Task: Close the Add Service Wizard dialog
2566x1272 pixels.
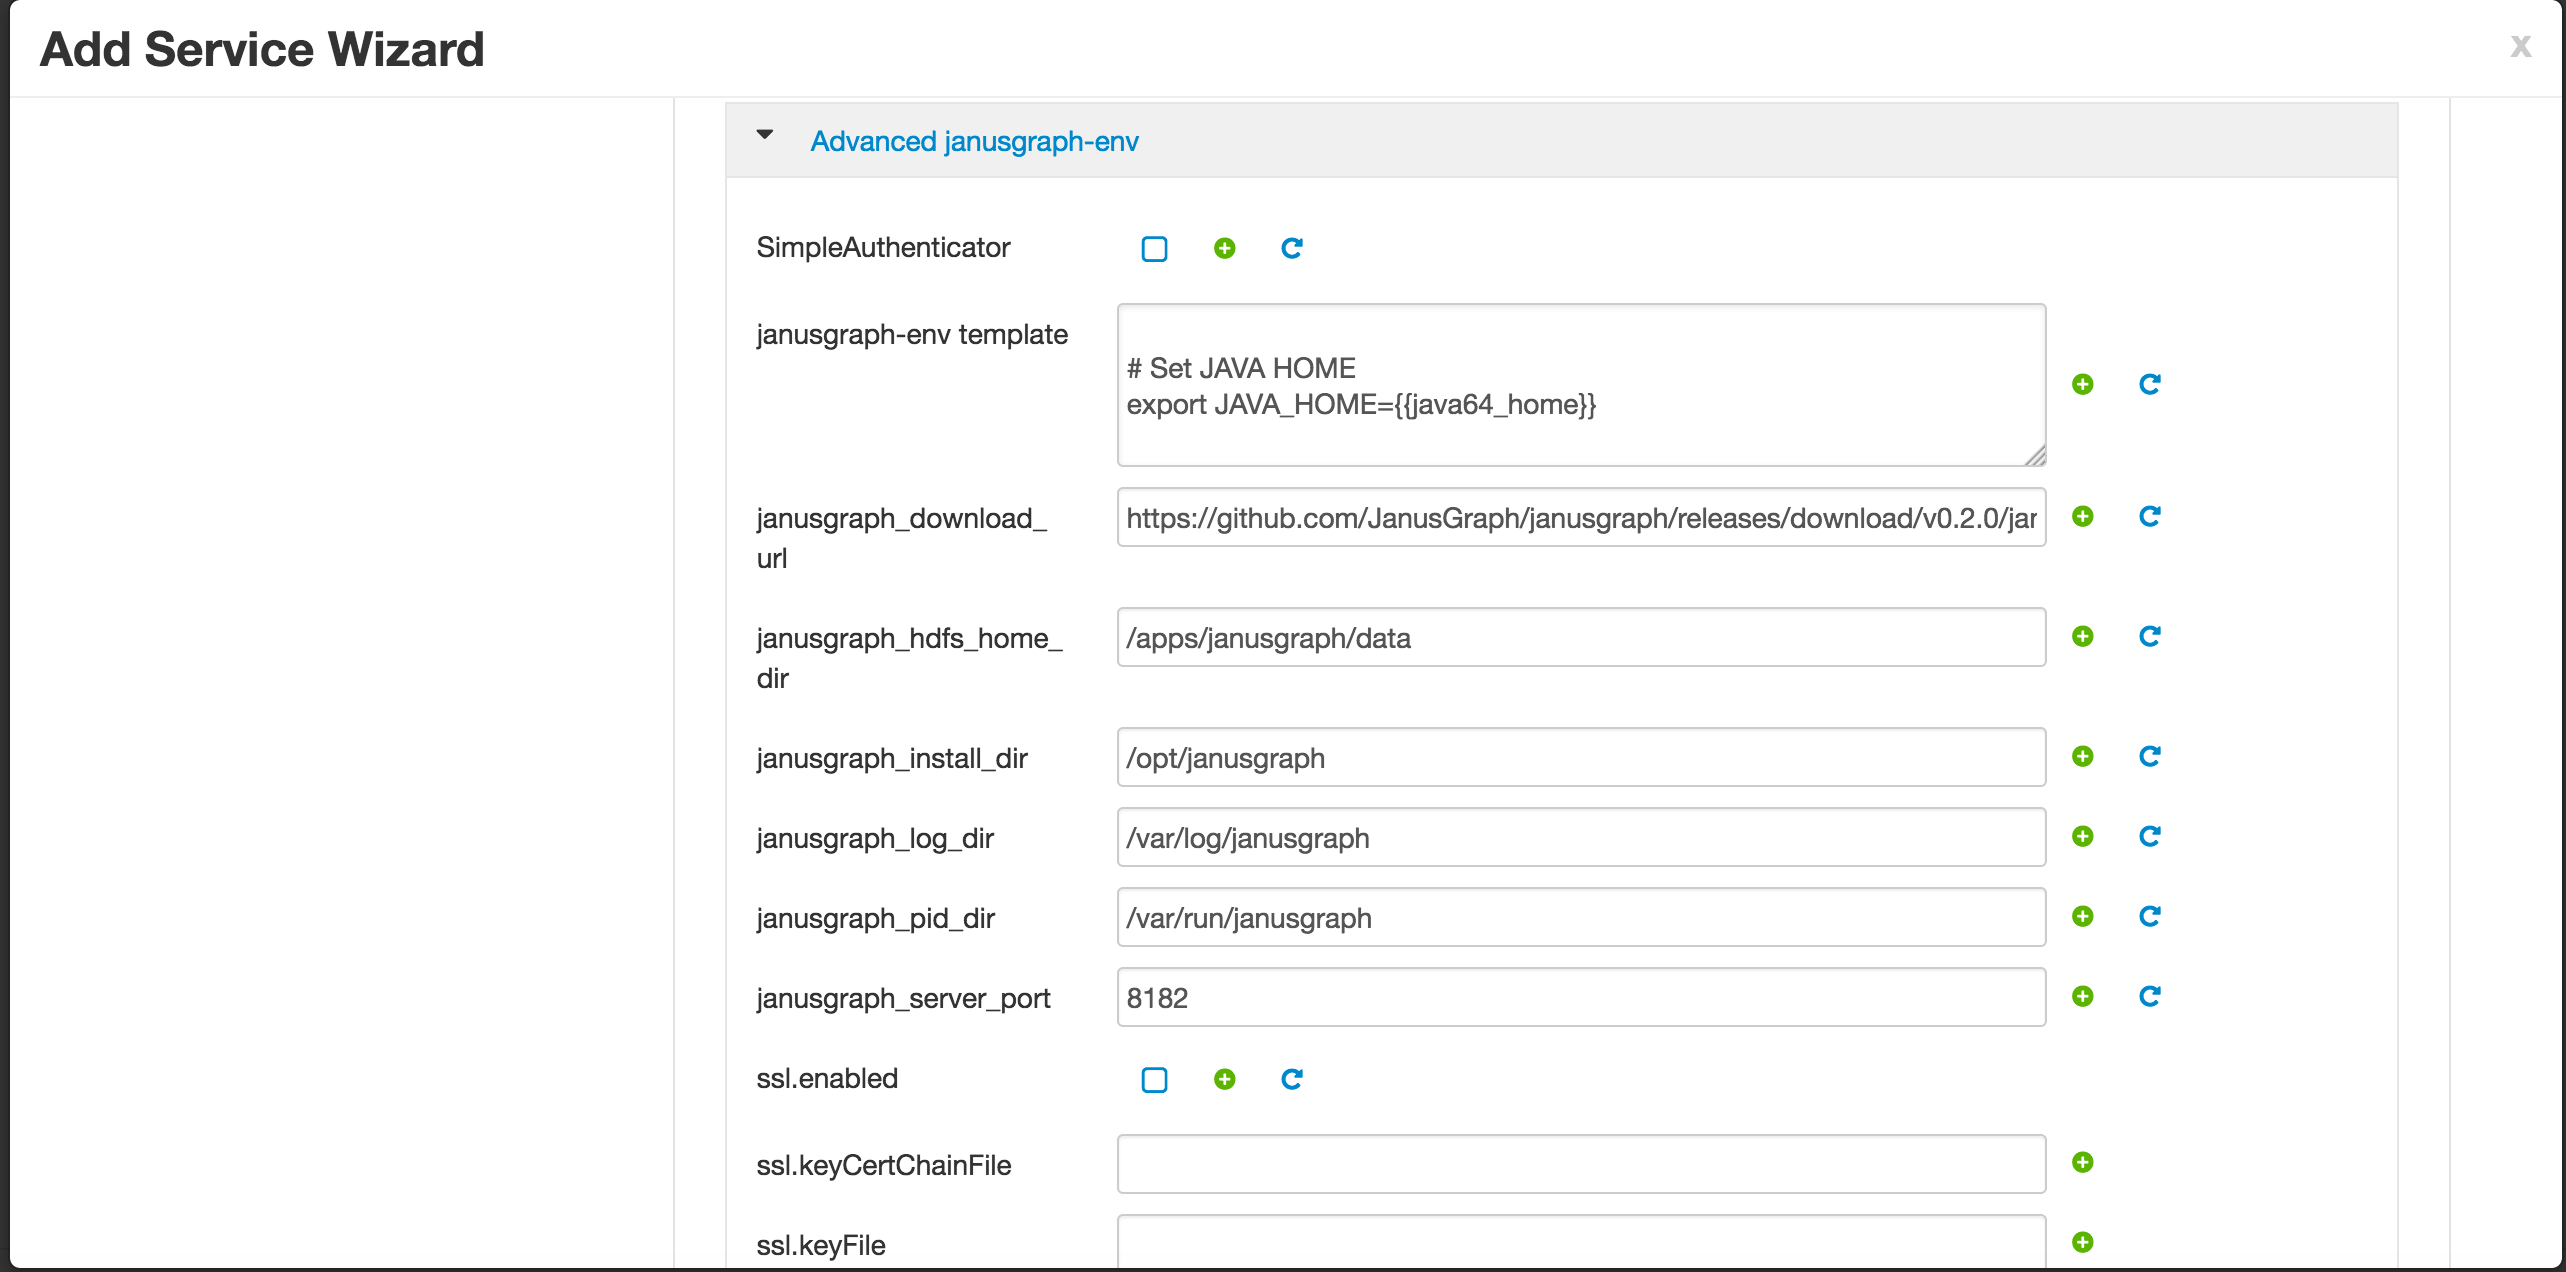Action: 2520,46
